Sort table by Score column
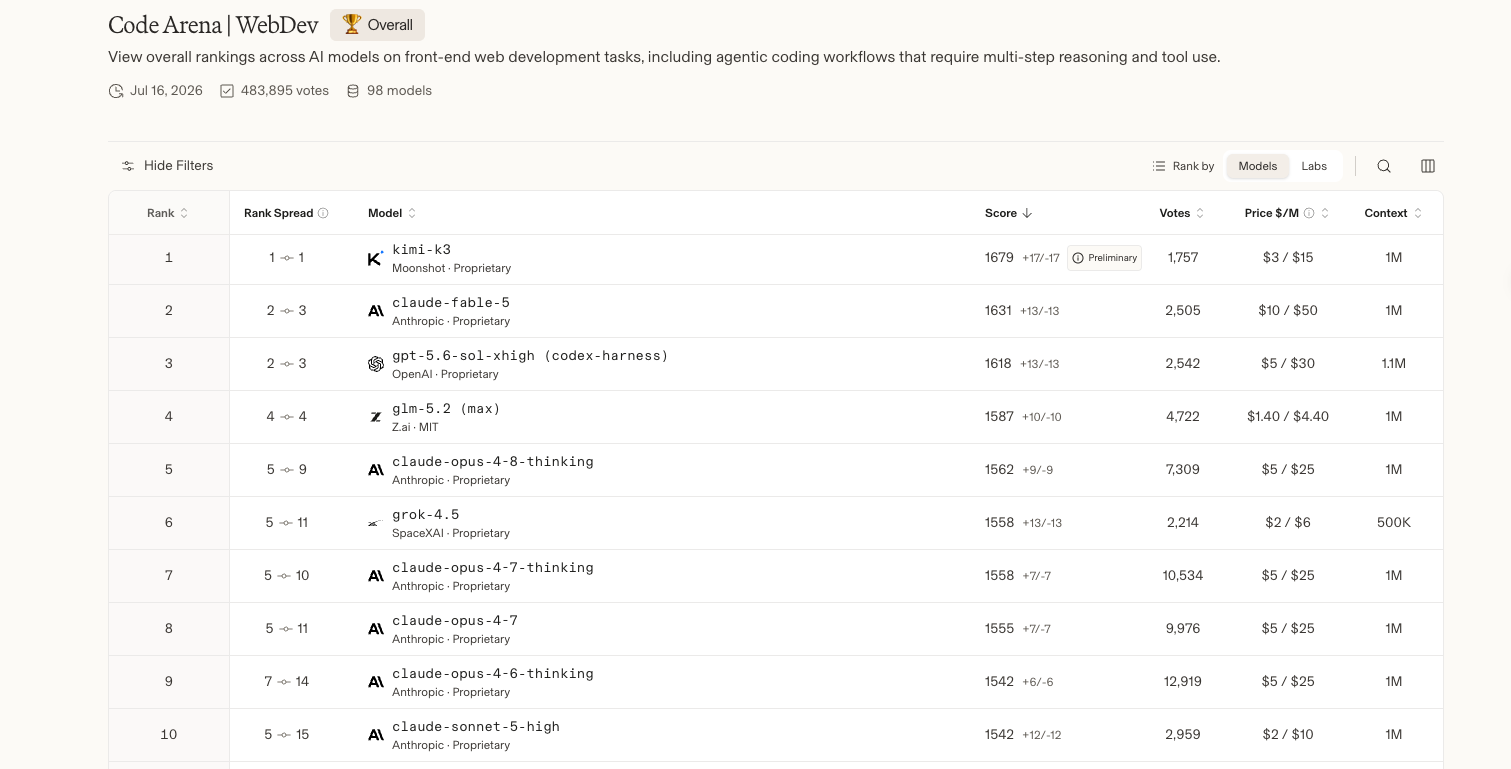This screenshot has height=769, width=1511. click(1008, 213)
